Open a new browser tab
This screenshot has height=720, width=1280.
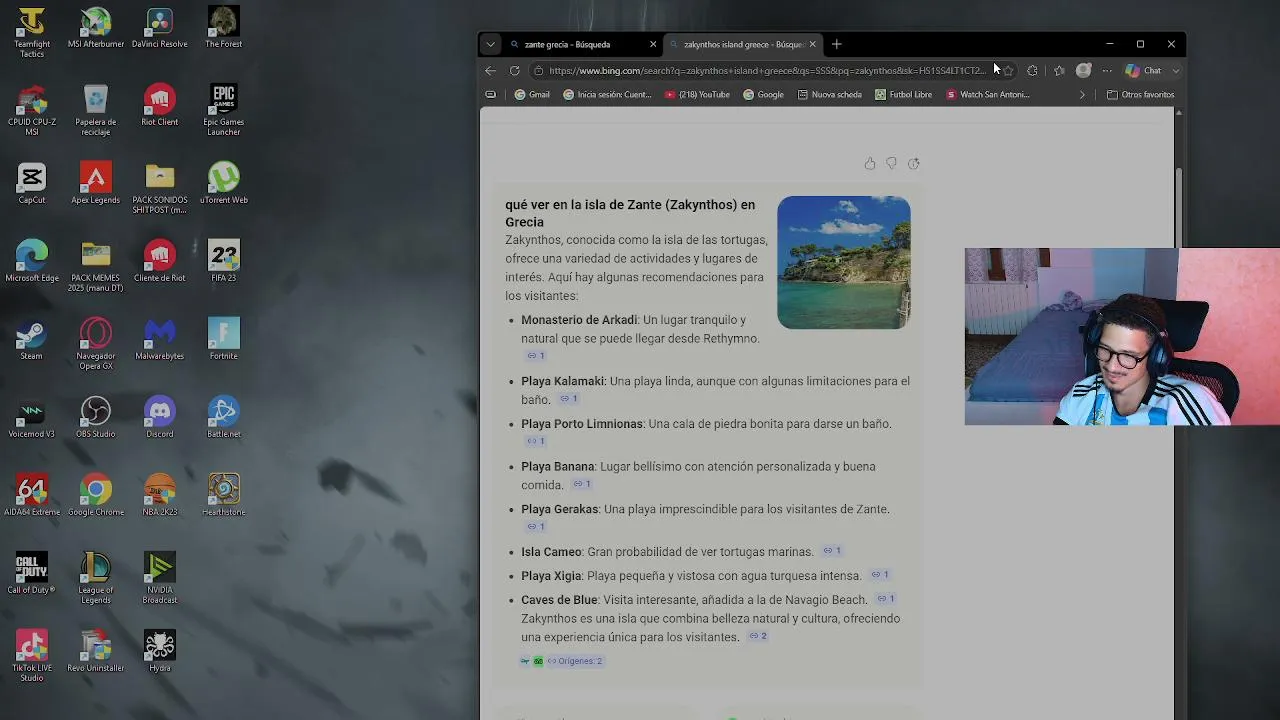837,44
